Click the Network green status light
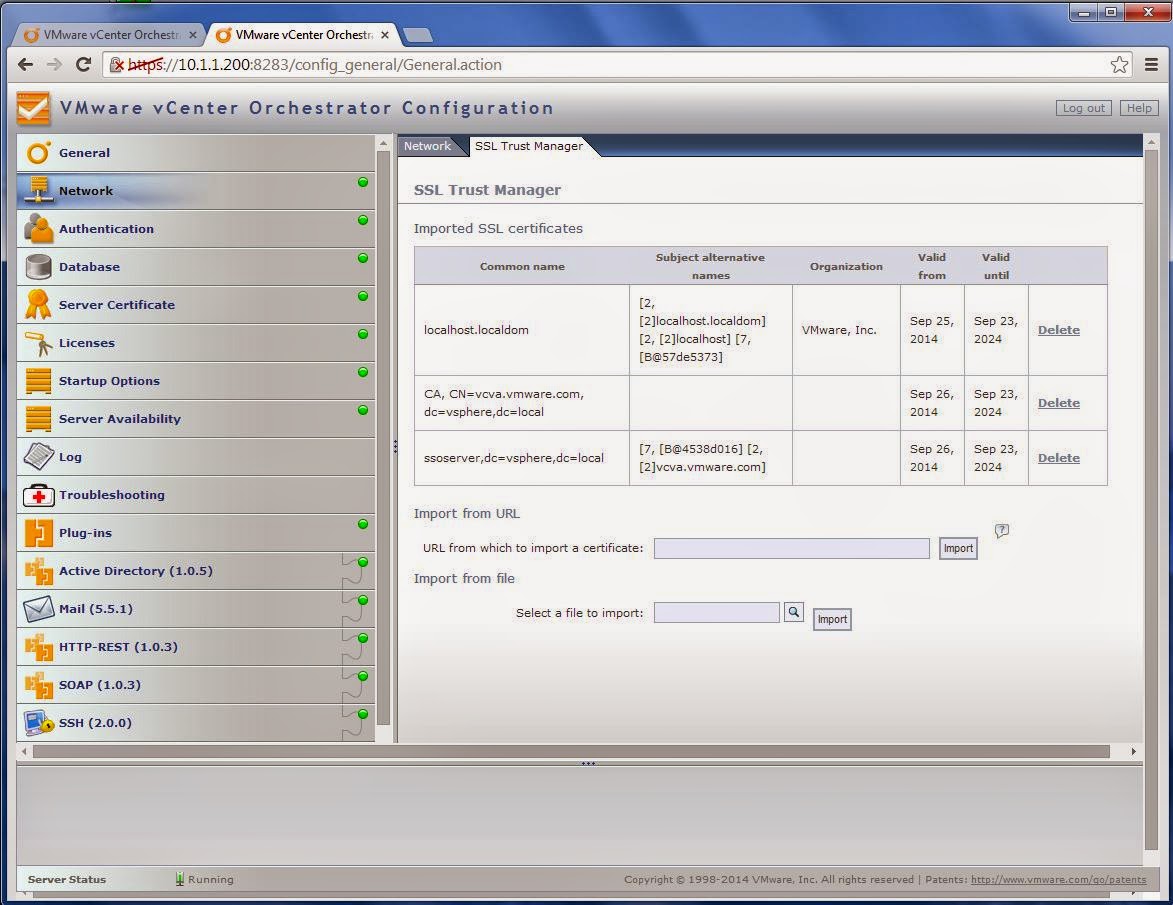Viewport: 1173px width, 905px height. 363,182
